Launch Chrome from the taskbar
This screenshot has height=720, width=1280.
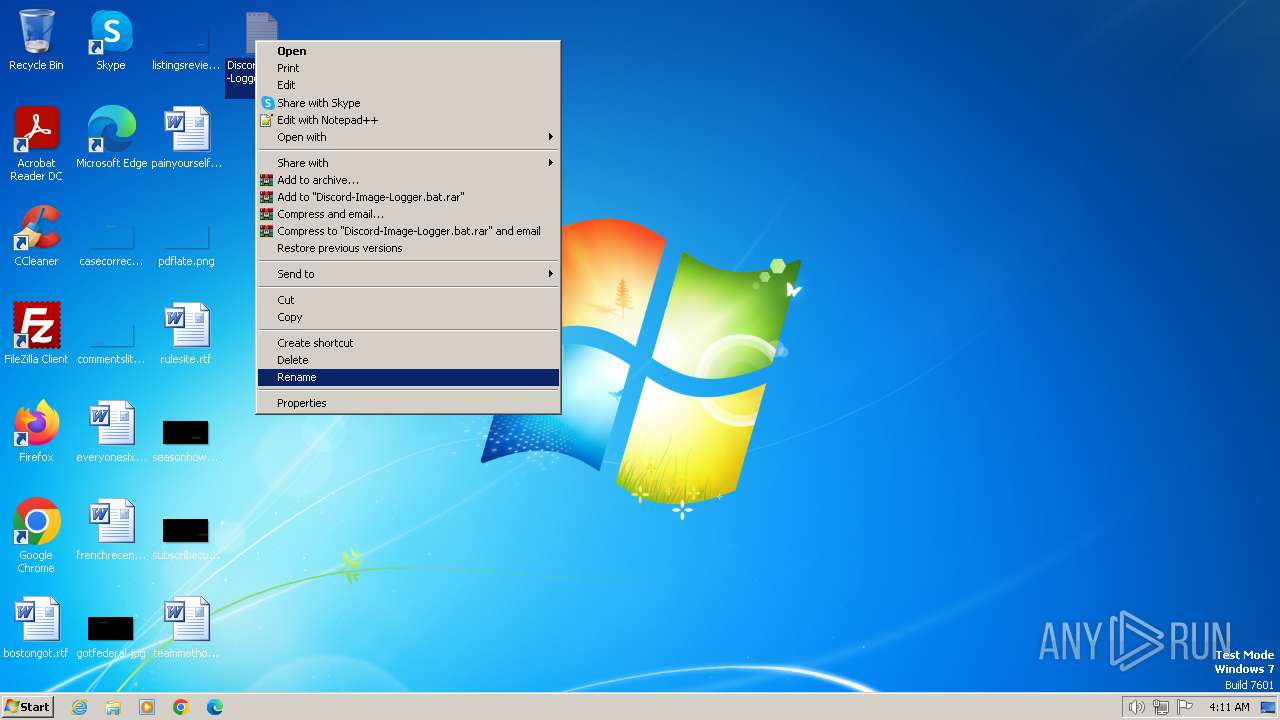click(181, 707)
